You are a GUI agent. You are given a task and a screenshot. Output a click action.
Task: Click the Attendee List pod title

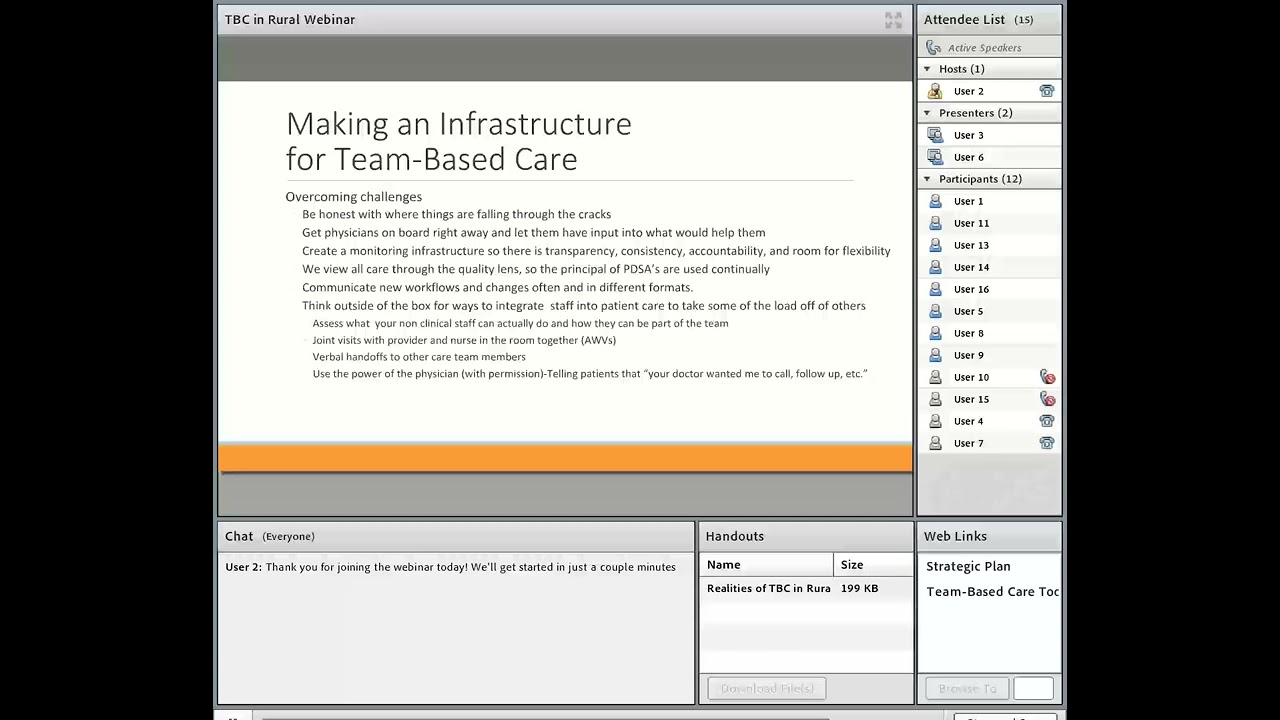click(x=964, y=19)
